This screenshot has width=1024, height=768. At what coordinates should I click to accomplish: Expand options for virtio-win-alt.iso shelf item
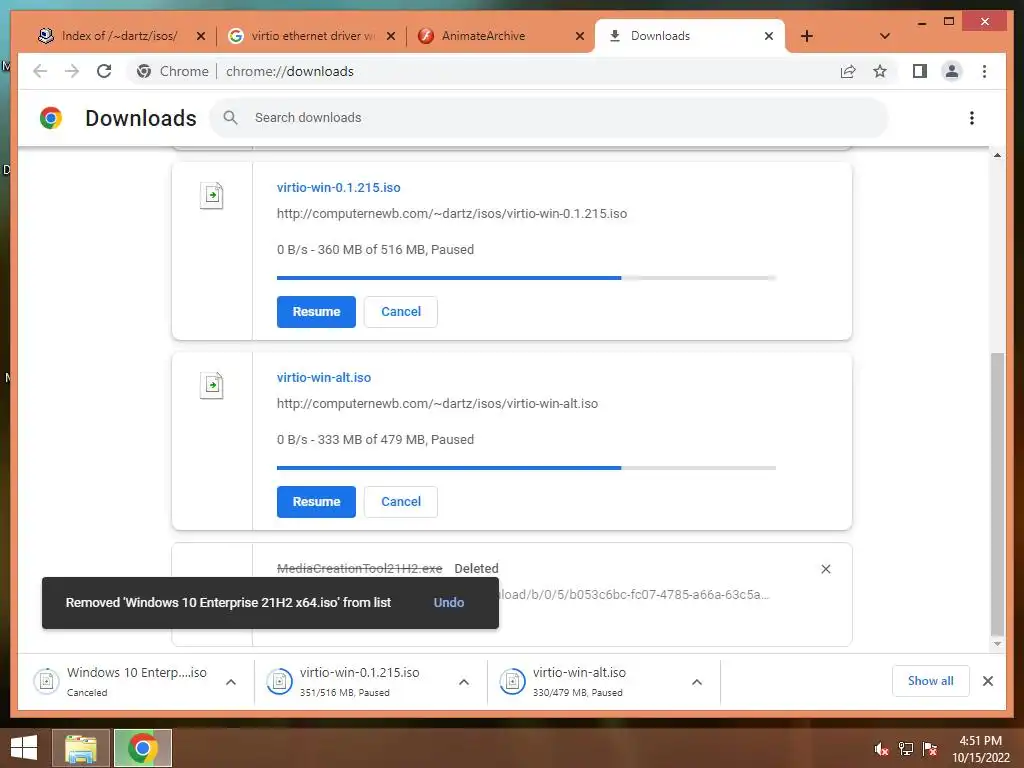(x=697, y=682)
